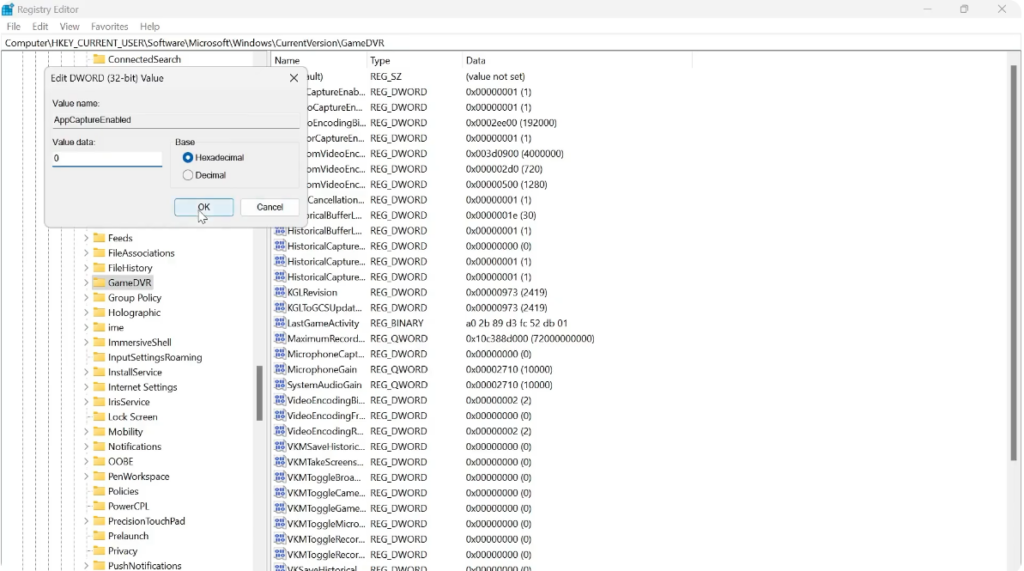Expand the FileHistory tree node

click(86, 268)
